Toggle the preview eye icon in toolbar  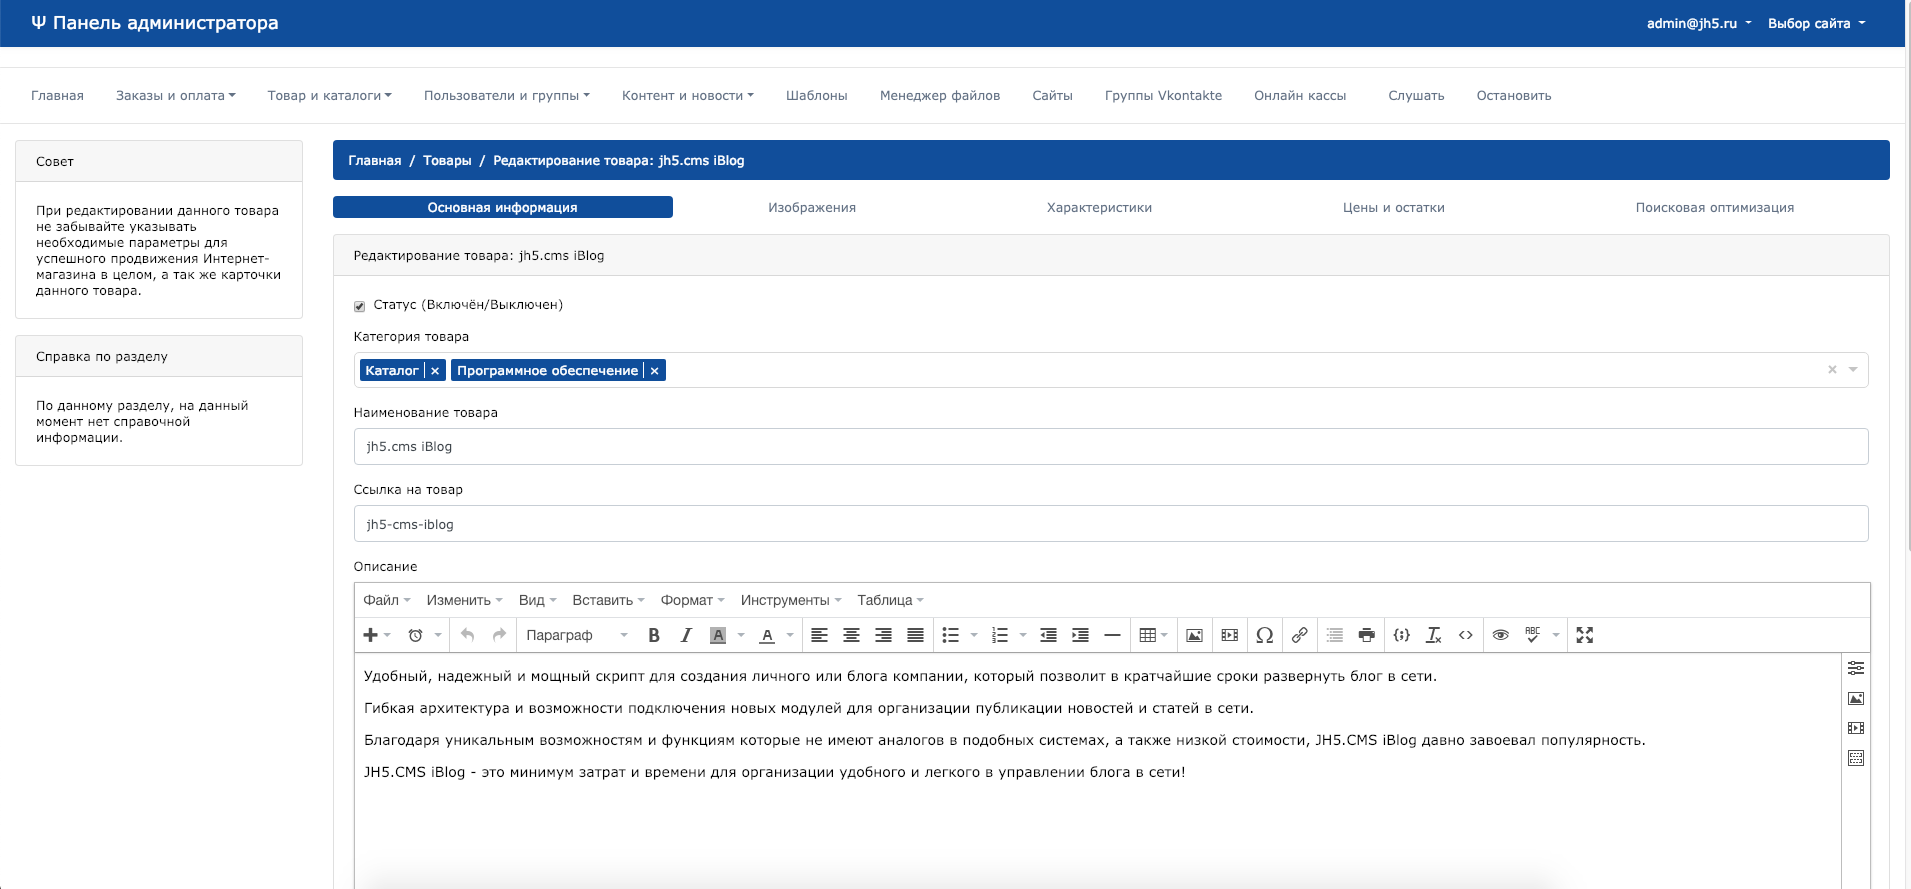(x=1501, y=635)
